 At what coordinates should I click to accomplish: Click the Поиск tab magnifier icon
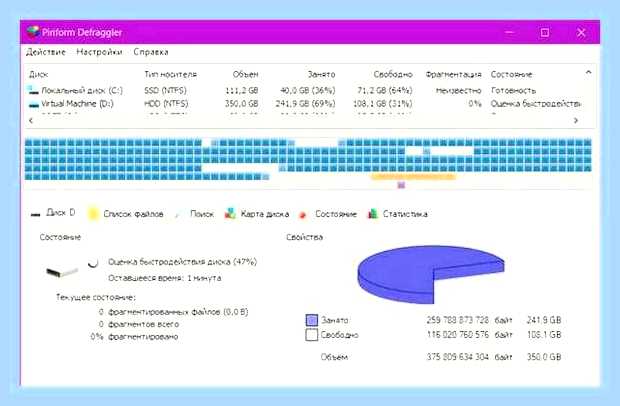(178, 214)
